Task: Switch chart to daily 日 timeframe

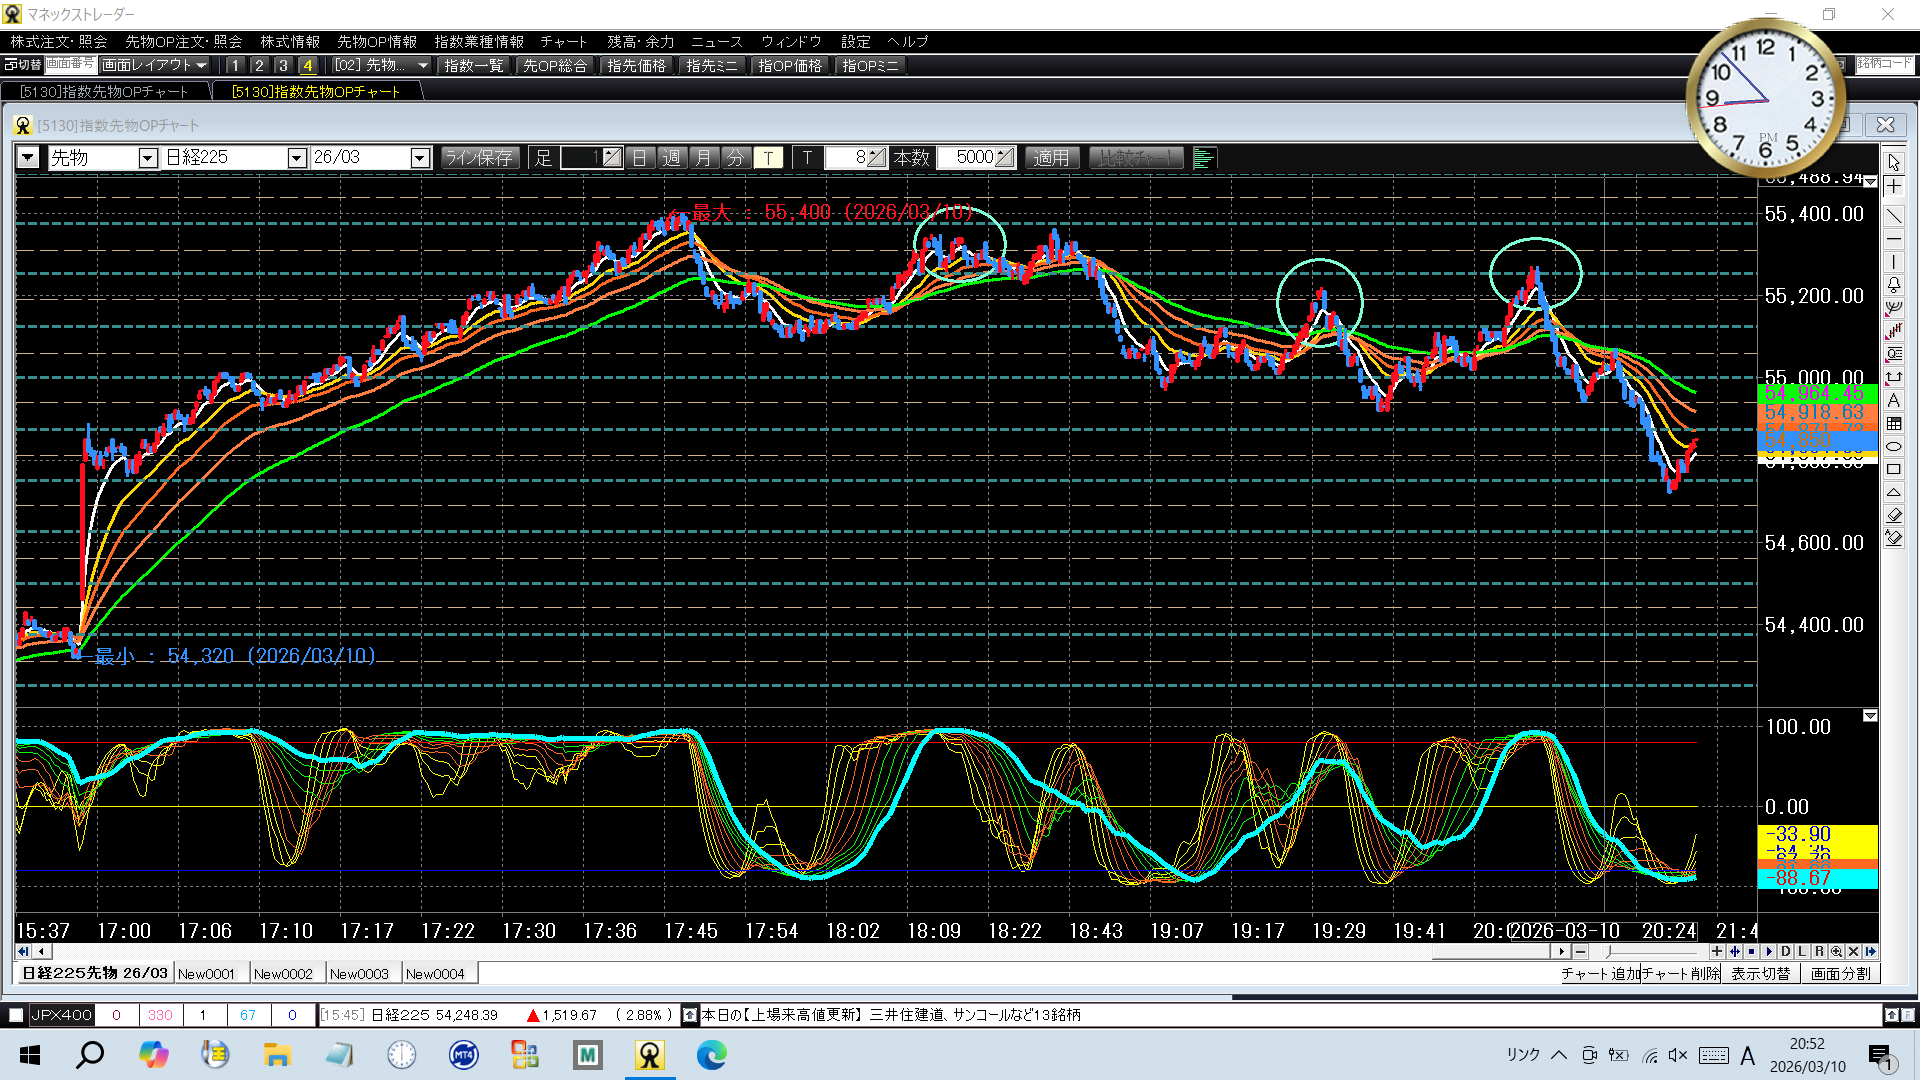Action: point(640,158)
